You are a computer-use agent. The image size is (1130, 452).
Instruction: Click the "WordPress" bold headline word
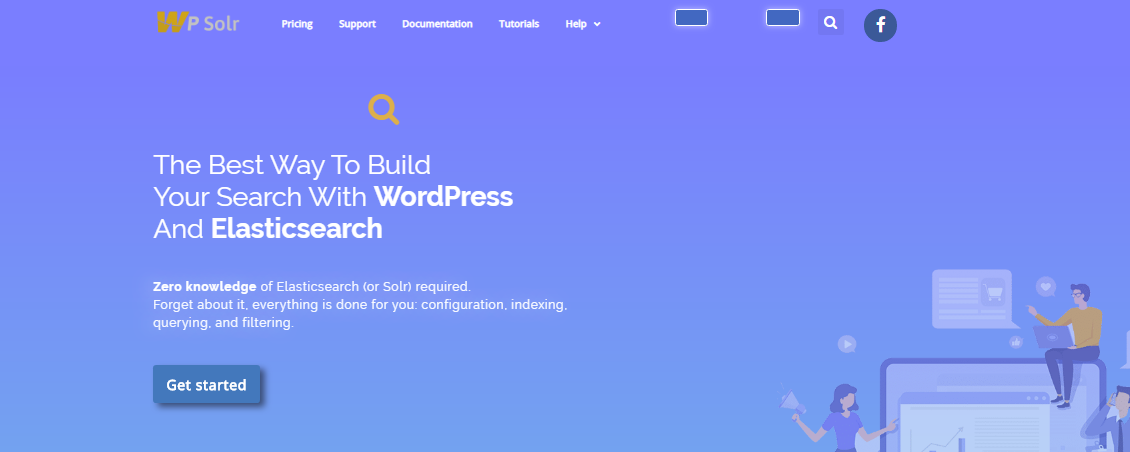(443, 196)
